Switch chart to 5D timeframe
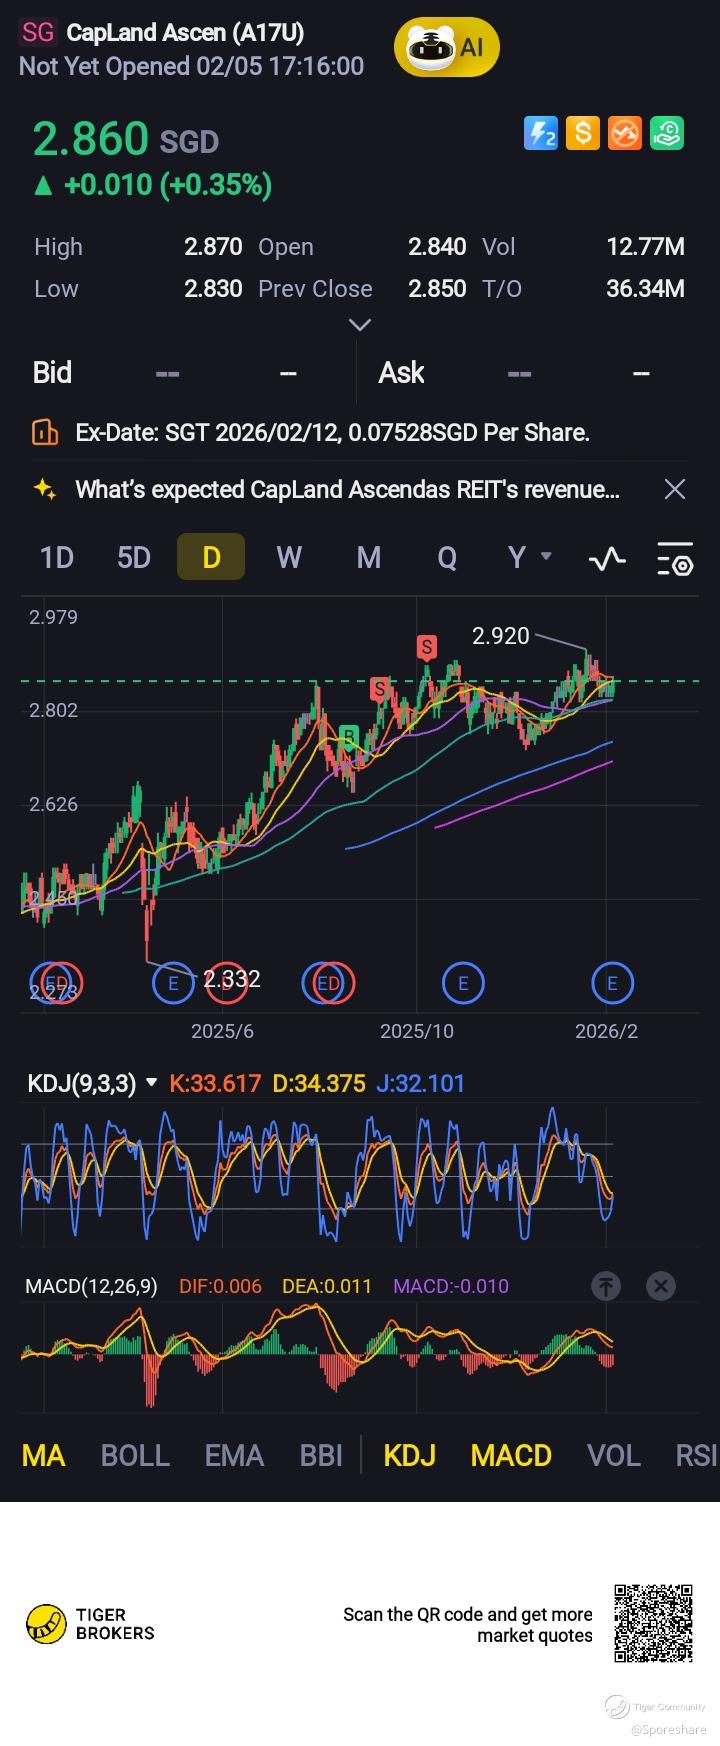Viewport: 720px width, 1746px height. click(x=134, y=557)
